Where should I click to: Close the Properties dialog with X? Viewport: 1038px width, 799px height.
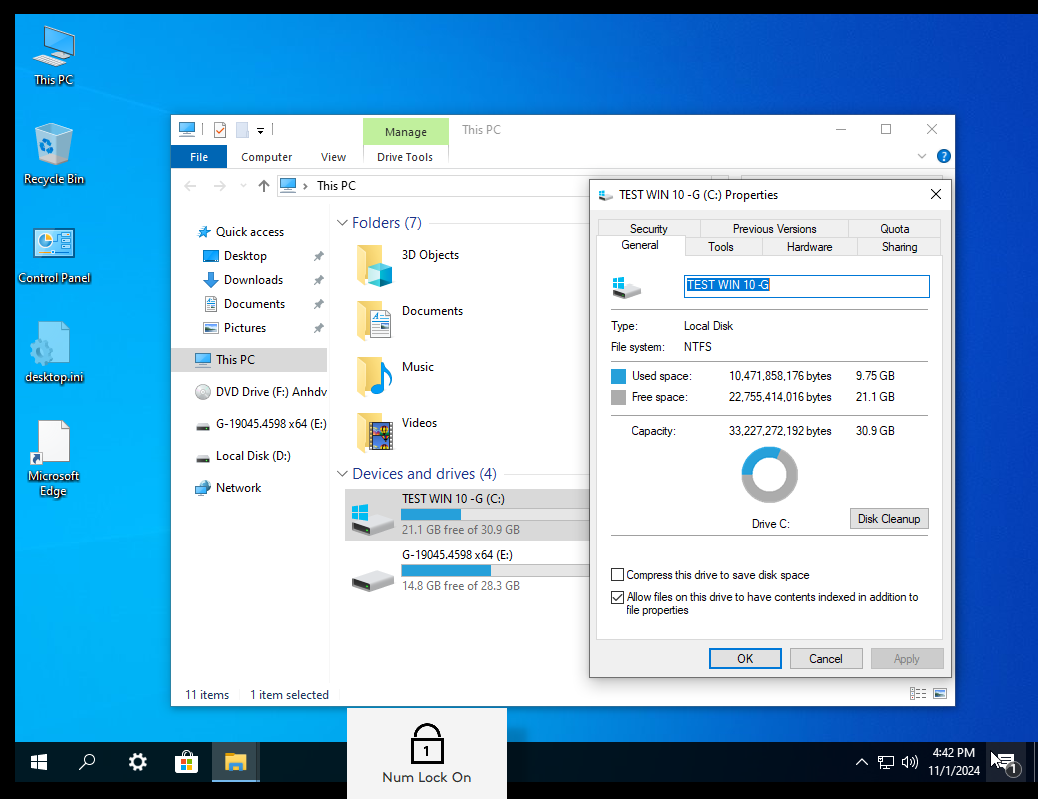935,195
